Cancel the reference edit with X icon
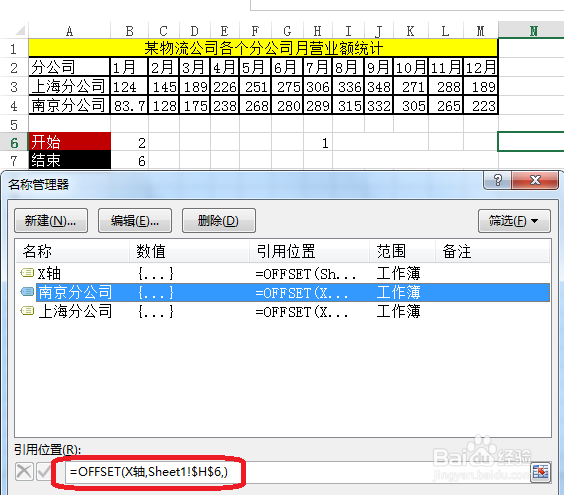The width and height of the screenshot is (564, 495). 24,472
